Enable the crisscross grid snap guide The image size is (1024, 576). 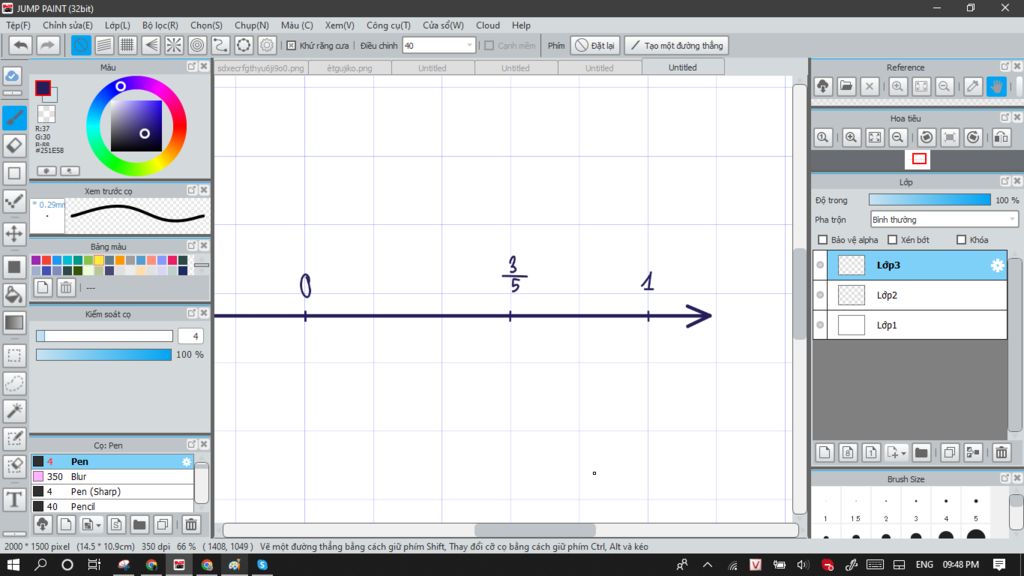tap(127, 45)
